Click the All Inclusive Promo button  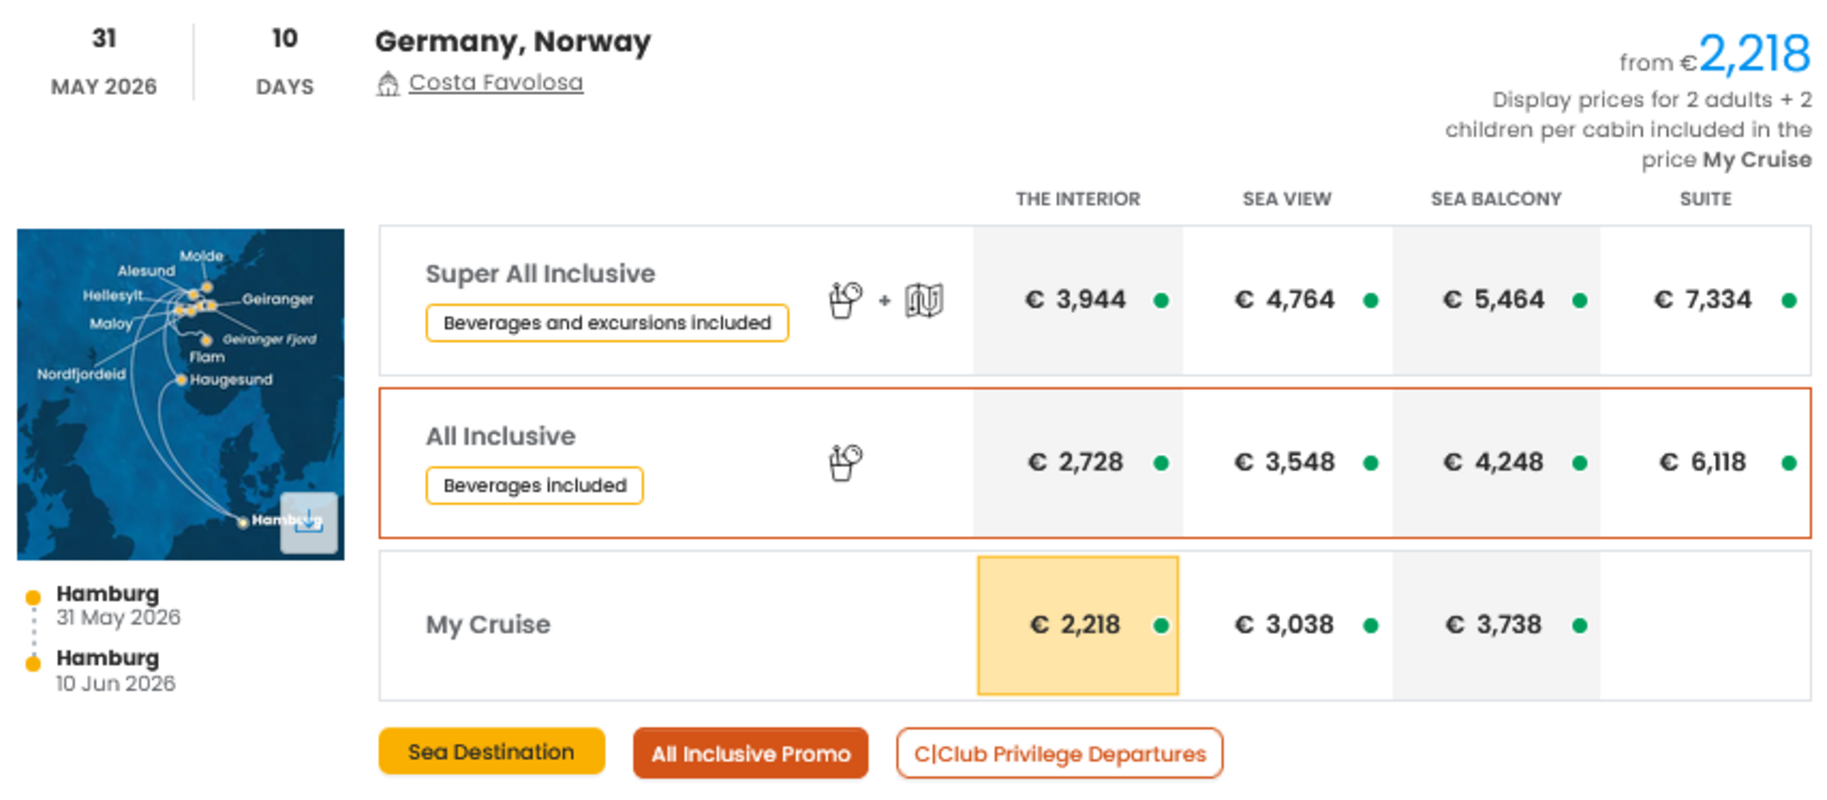coord(750,754)
